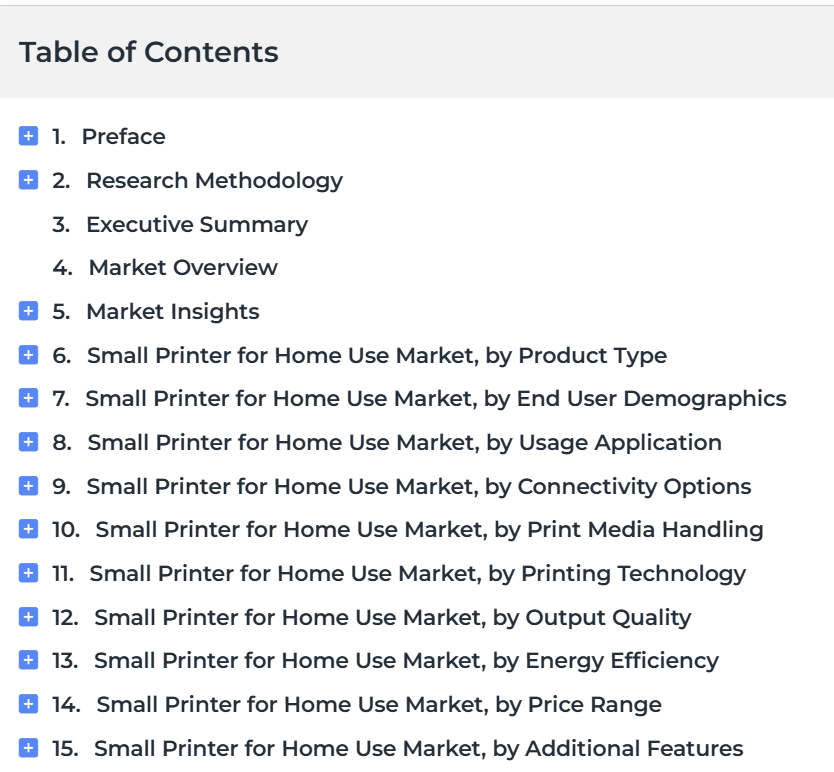Click plus icon beside Connectivity Options
This screenshot has width=834, height=772.
(28, 486)
